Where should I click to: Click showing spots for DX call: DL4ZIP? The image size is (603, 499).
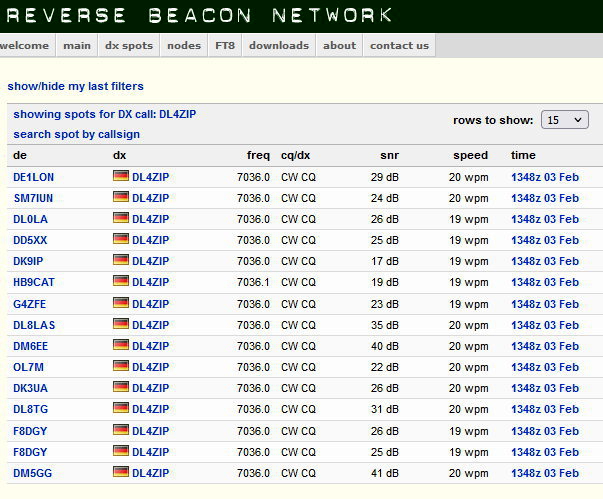[105, 114]
